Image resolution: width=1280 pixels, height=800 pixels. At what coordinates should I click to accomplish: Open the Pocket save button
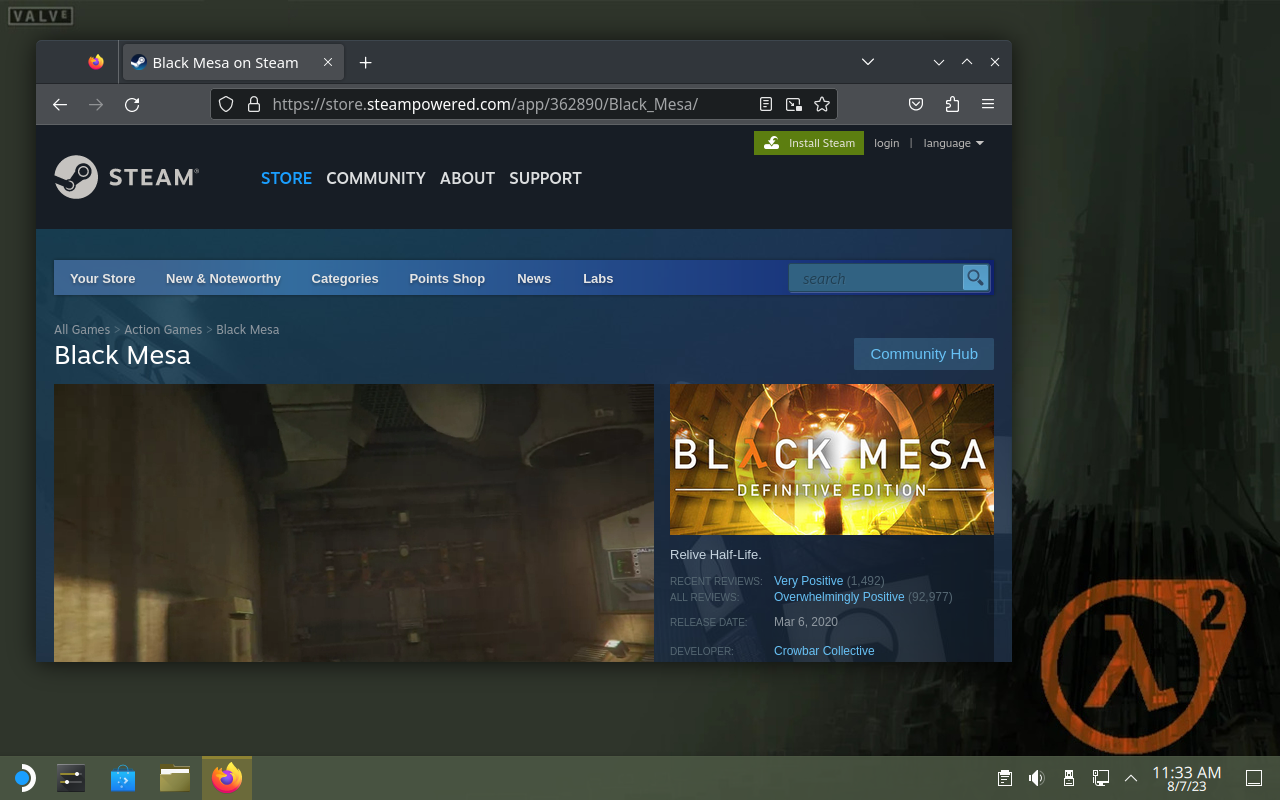coord(916,104)
